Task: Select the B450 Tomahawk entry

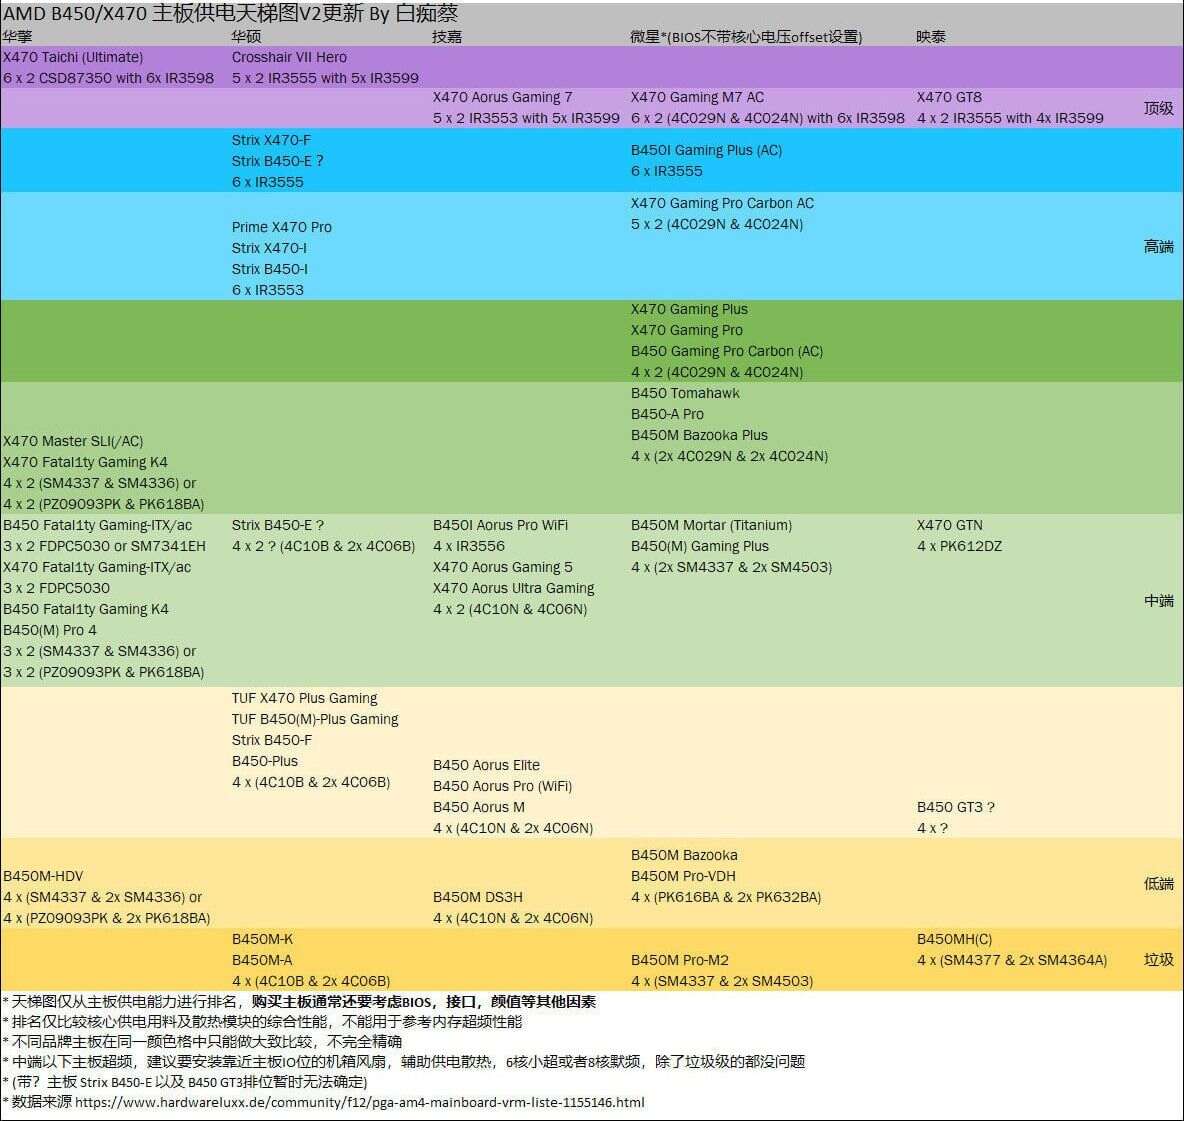Action: (x=685, y=393)
